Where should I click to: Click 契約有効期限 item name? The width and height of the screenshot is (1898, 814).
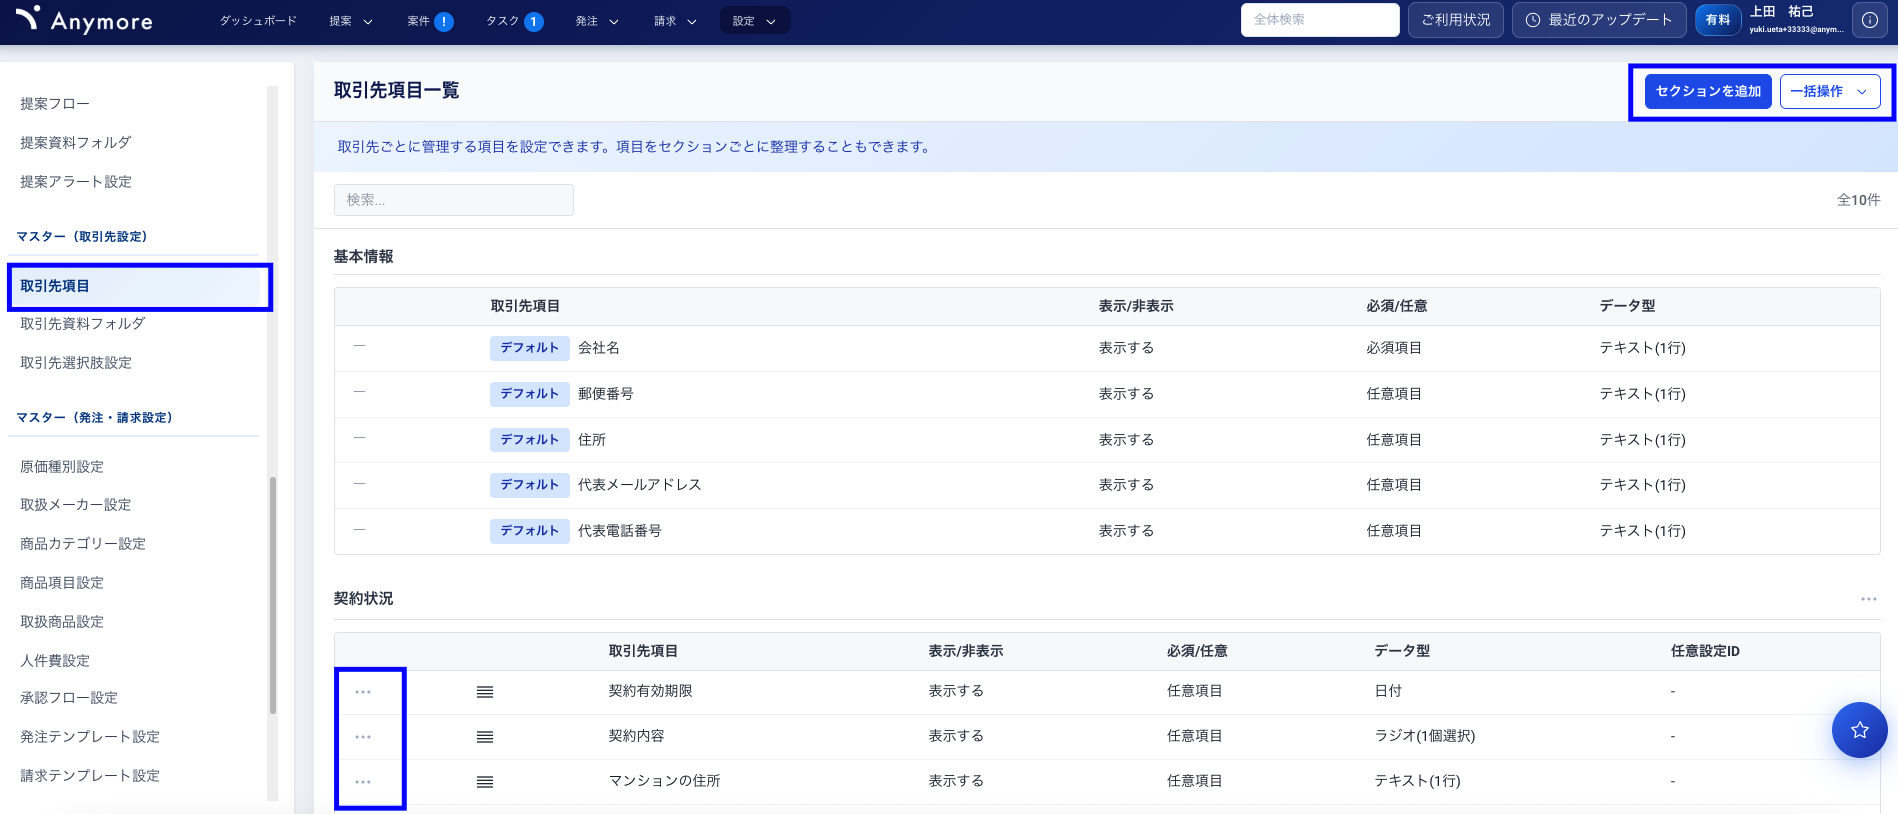point(650,691)
